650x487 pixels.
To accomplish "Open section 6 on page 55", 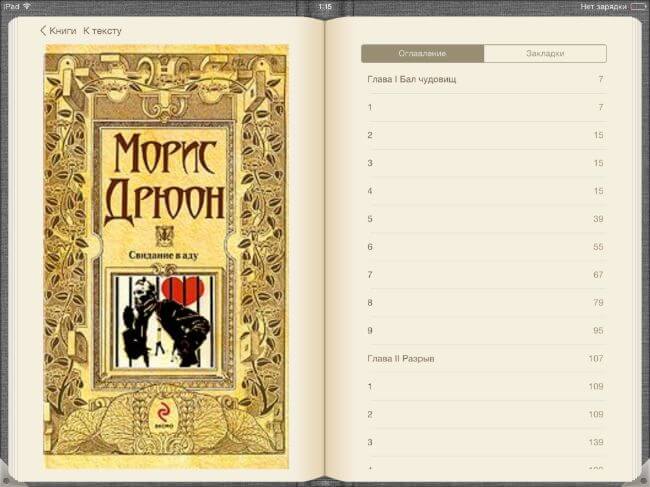I will click(x=485, y=247).
